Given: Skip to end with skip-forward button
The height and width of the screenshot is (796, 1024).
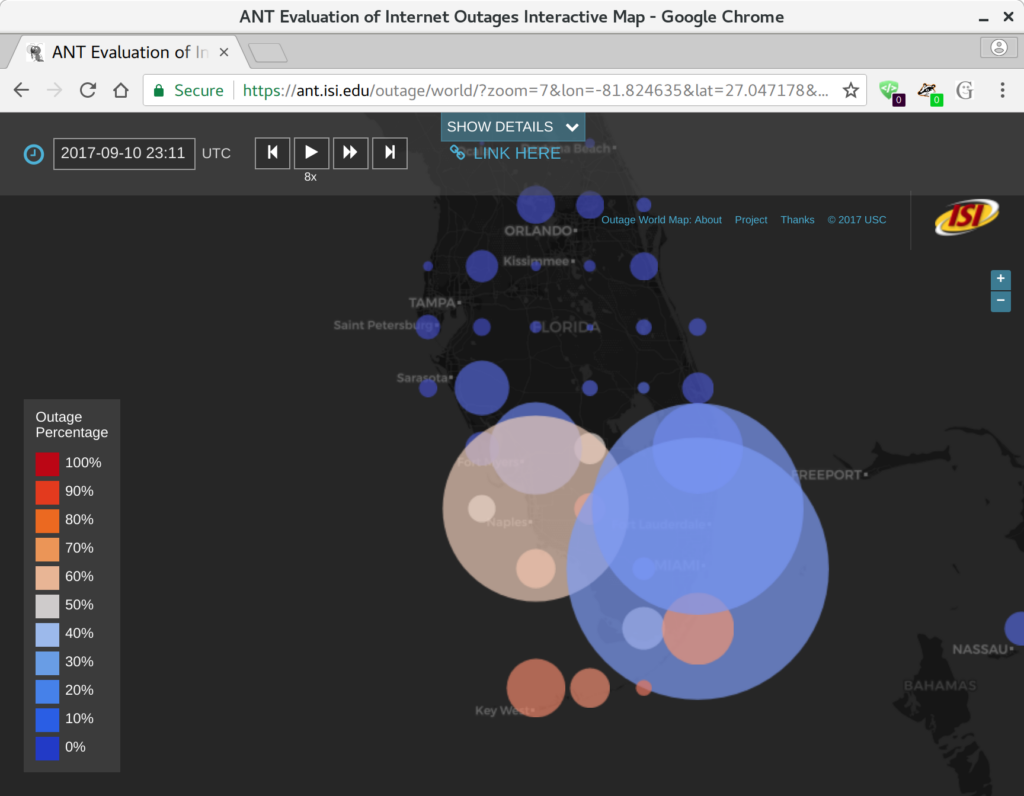Looking at the screenshot, I should [x=390, y=153].
